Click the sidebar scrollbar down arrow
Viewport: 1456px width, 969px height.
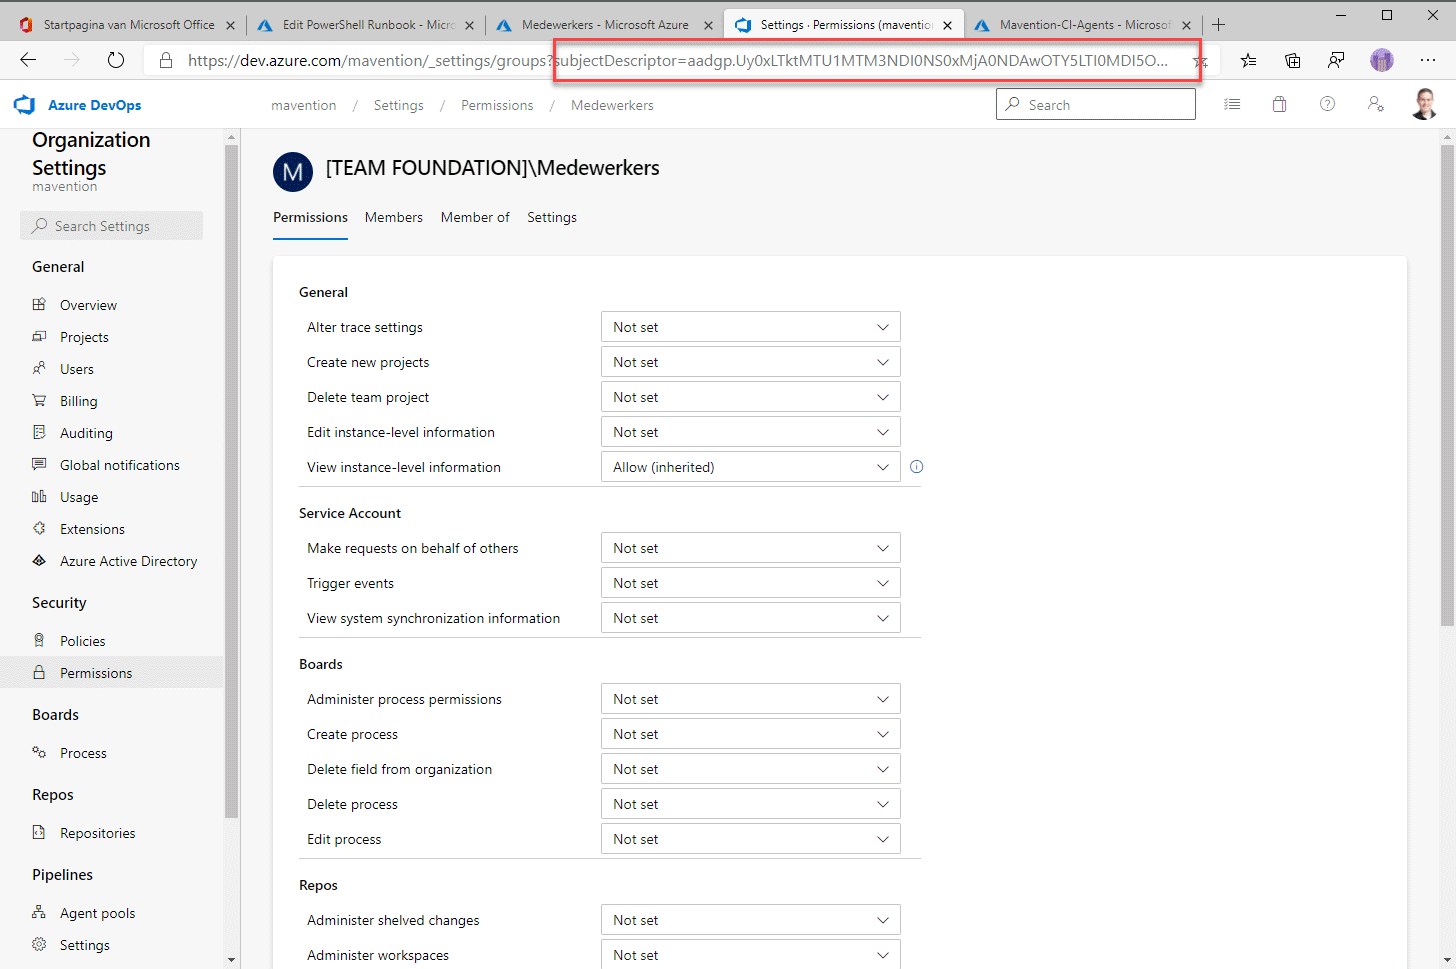(x=232, y=960)
